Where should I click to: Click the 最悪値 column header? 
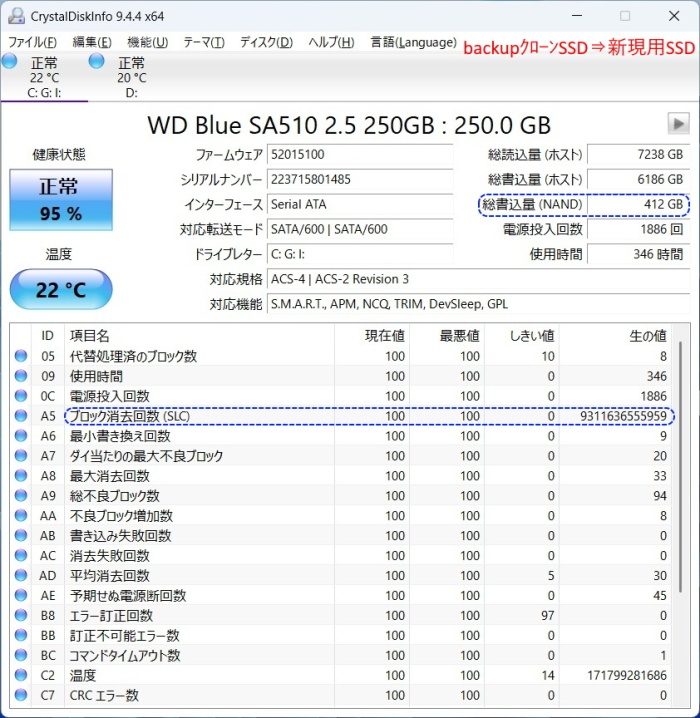447,336
